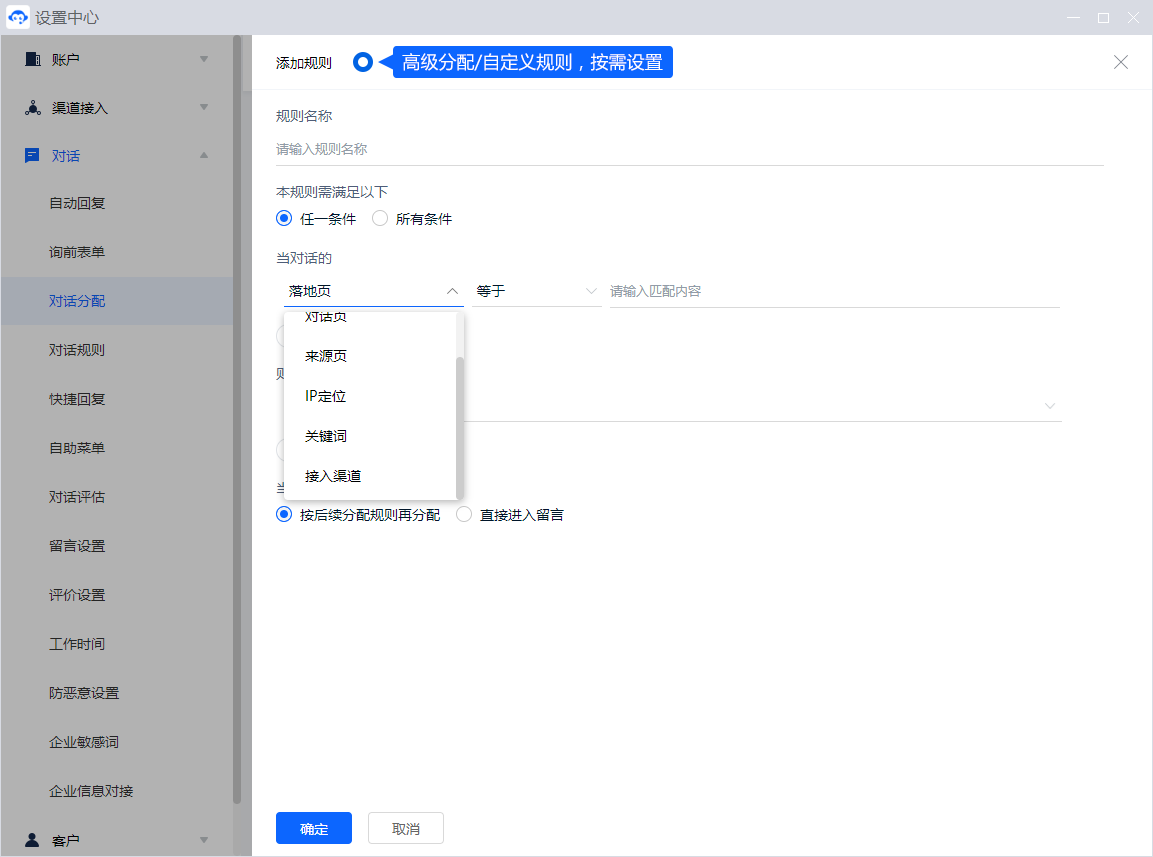Expand the 账户 menu arrow
Image resolution: width=1153 pixels, height=857 pixels.
point(204,59)
